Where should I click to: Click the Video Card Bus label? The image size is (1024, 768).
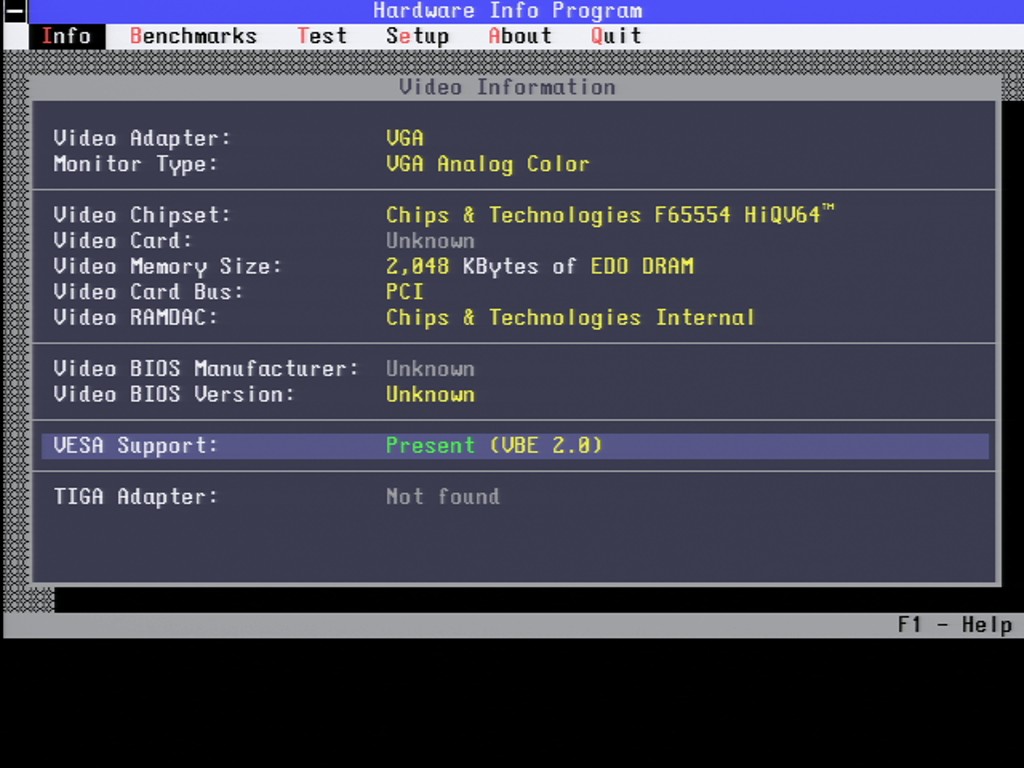[148, 292]
